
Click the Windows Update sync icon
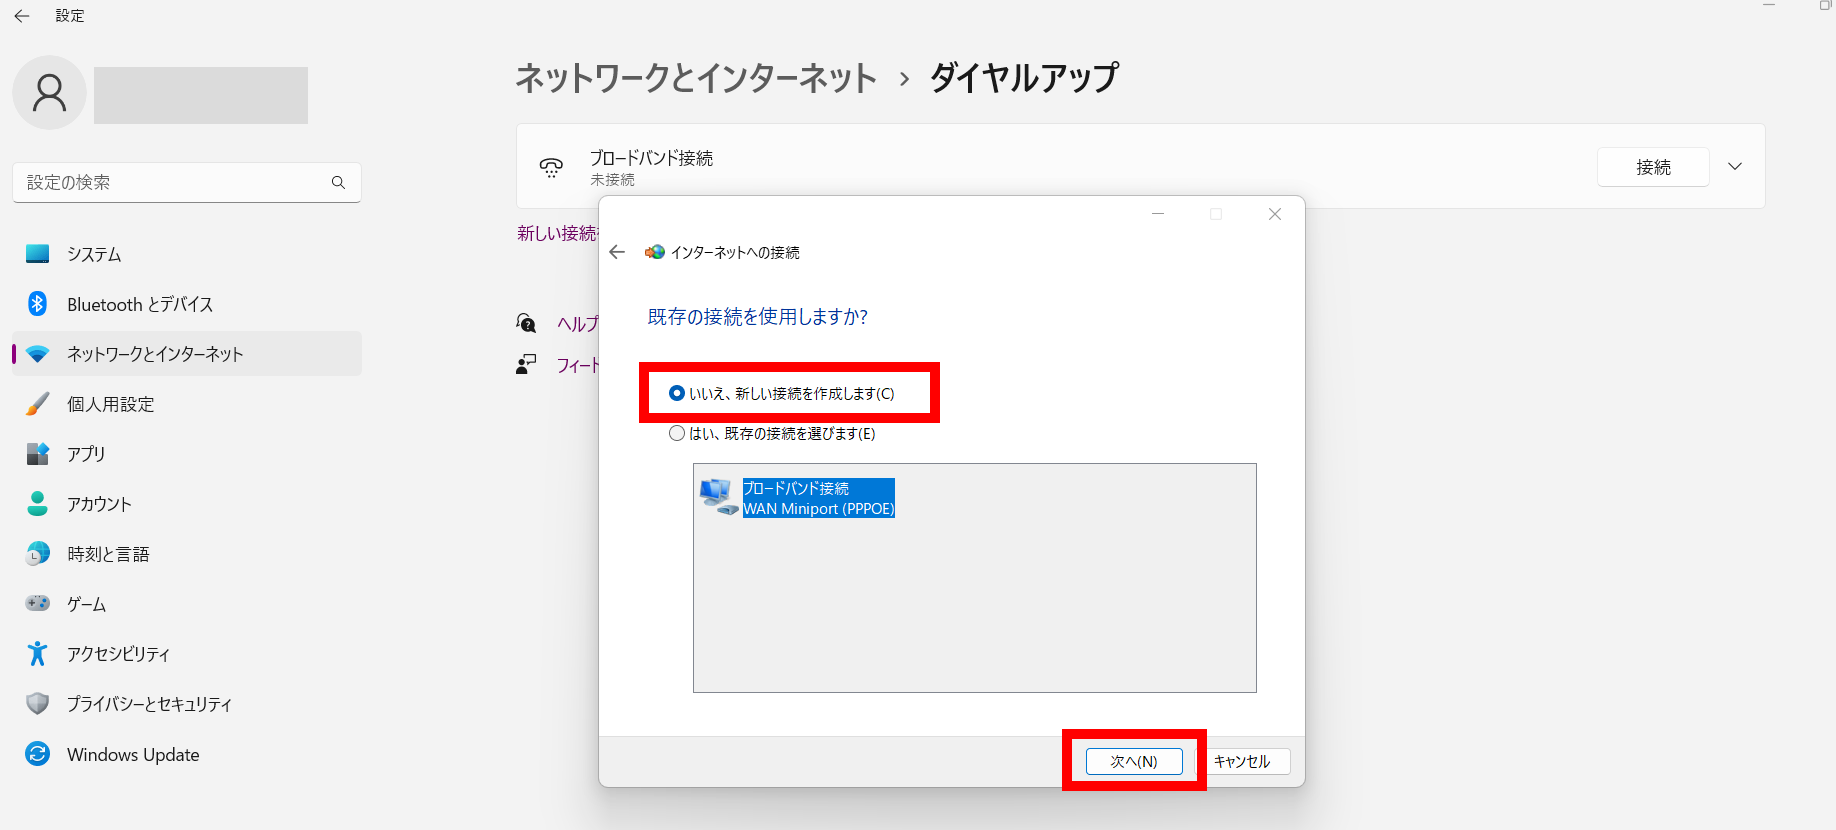pyautogui.click(x=37, y=754)
